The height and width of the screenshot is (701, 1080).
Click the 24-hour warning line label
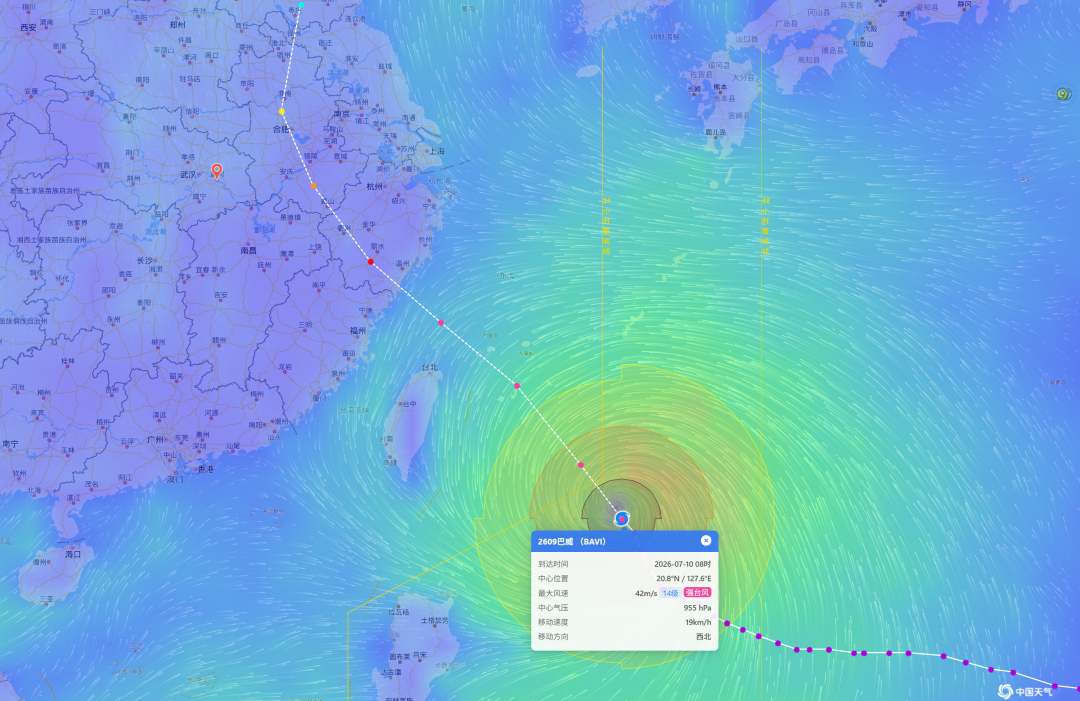click(x=606, y=226)
